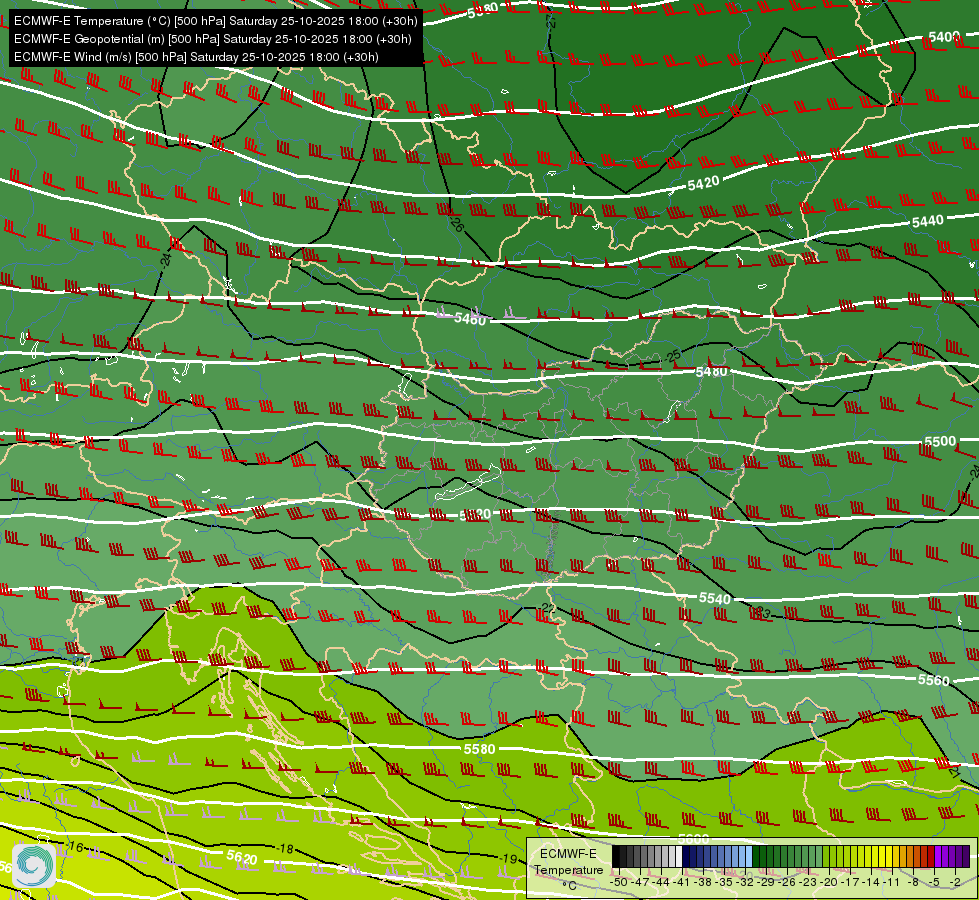Select the ECMWF-E Geopotential 500 hPa title line
979x900 pixels.
[x=213, y=39]
